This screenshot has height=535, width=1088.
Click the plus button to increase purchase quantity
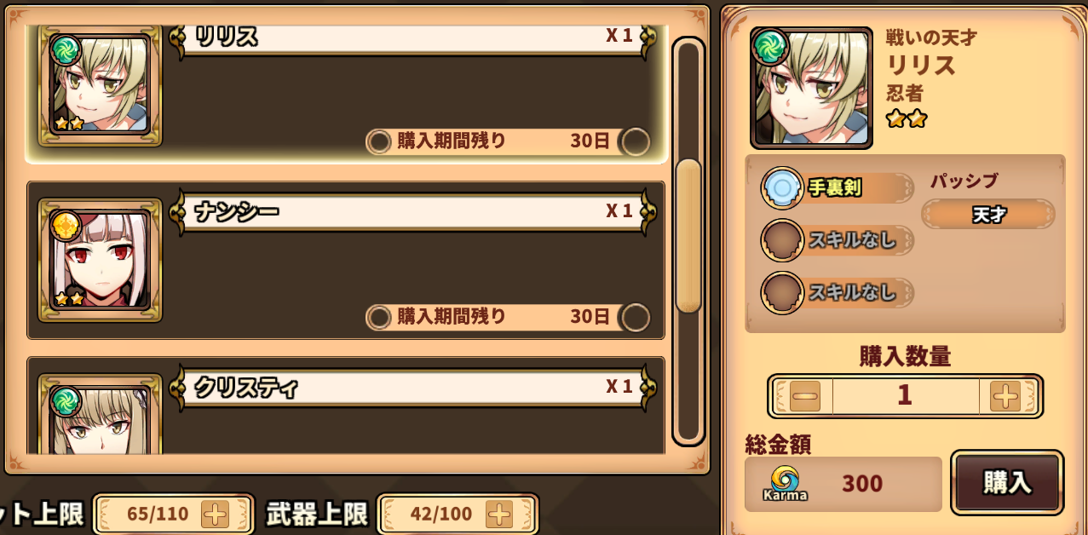point(1005,396)
